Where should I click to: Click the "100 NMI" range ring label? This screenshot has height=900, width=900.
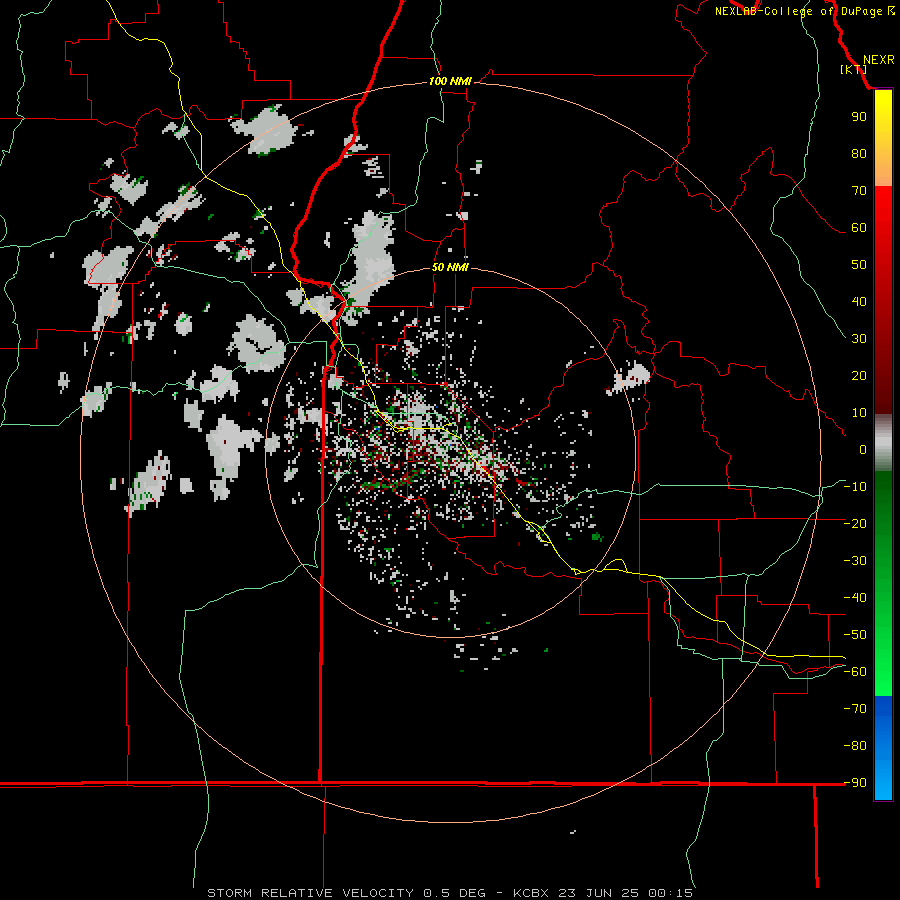(x=450, y=82)
